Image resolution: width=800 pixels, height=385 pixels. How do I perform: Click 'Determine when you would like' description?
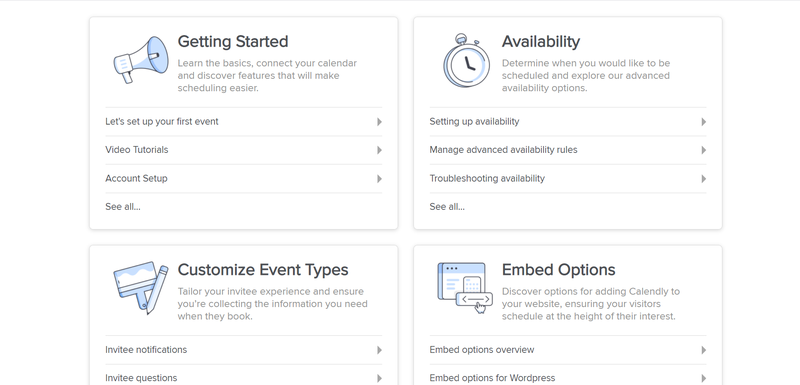[586, 75]
